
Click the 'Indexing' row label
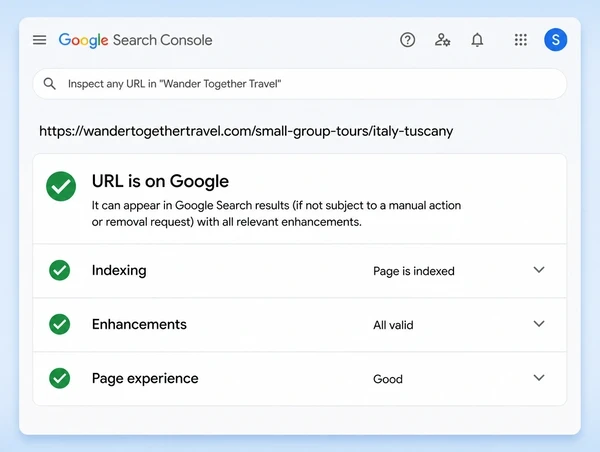(x=119, y=271)
